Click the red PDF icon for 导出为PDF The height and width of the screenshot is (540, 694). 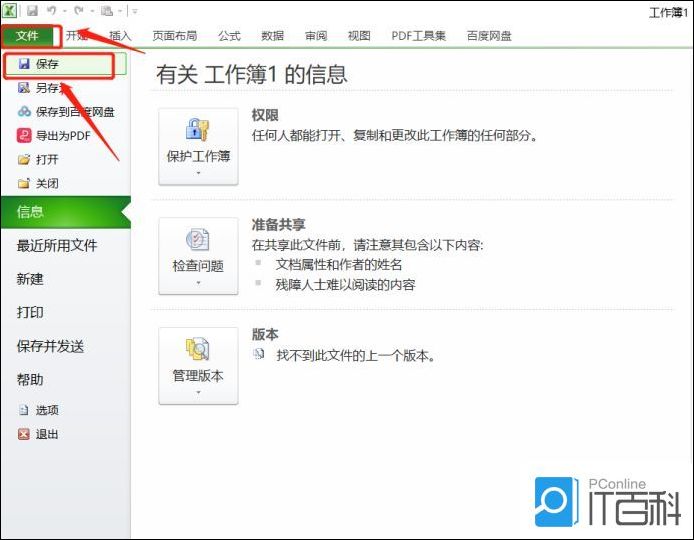coord(24,135)
